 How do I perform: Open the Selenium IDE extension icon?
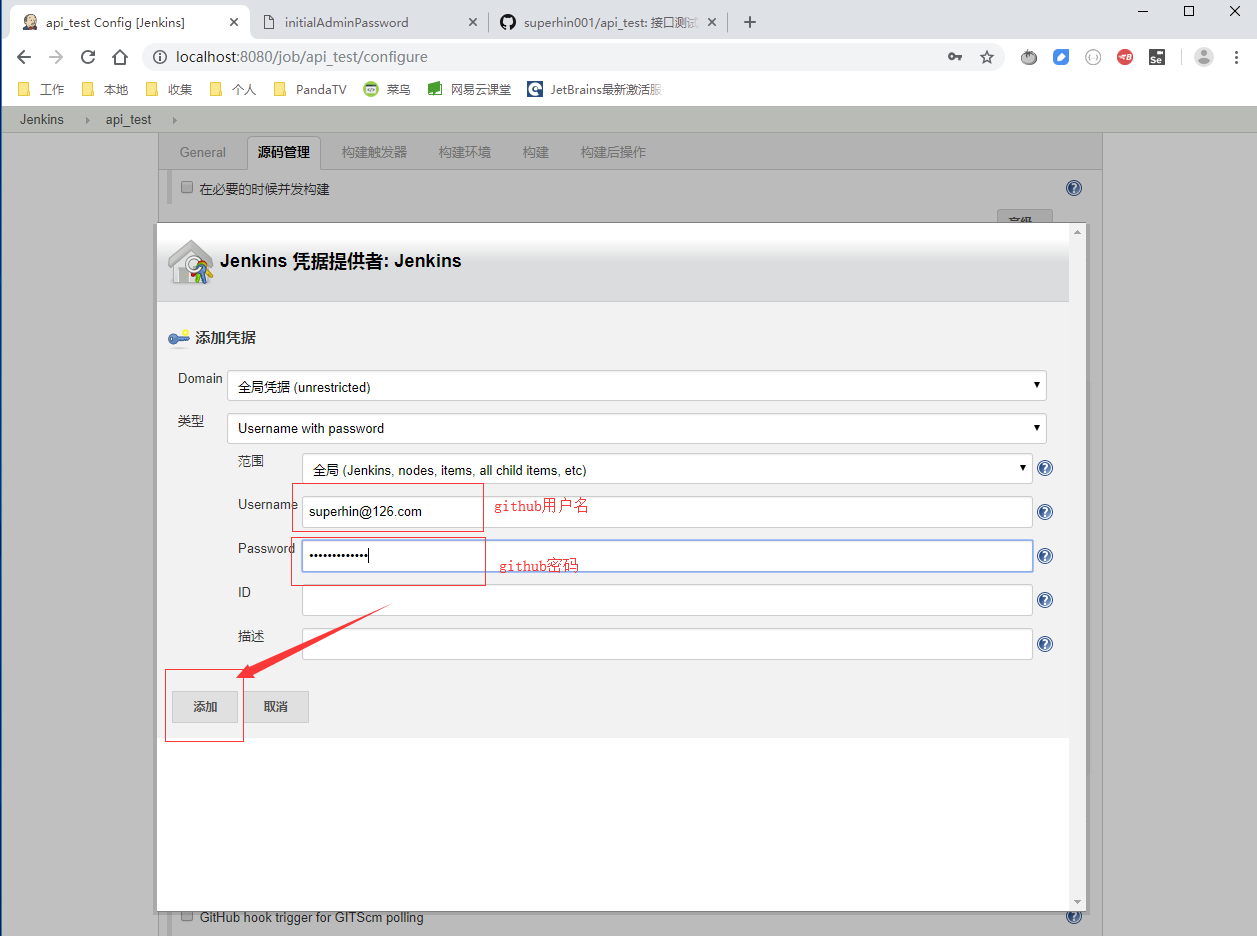point(1157,57)
